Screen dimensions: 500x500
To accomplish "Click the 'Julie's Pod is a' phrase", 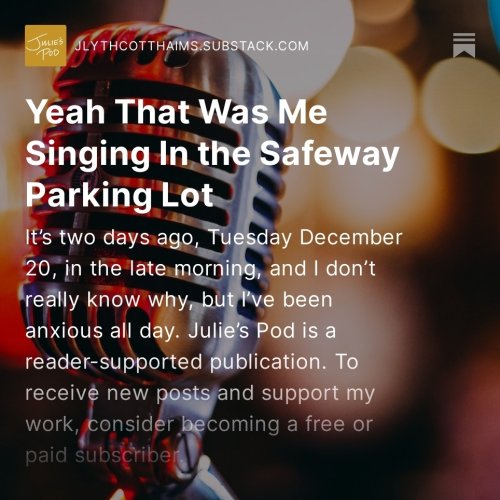I will coord(262,331).
